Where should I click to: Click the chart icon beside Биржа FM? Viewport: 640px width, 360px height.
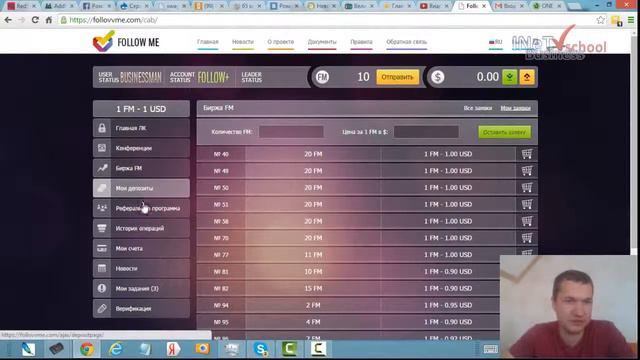pyautogui.click(x=102, y=168)
